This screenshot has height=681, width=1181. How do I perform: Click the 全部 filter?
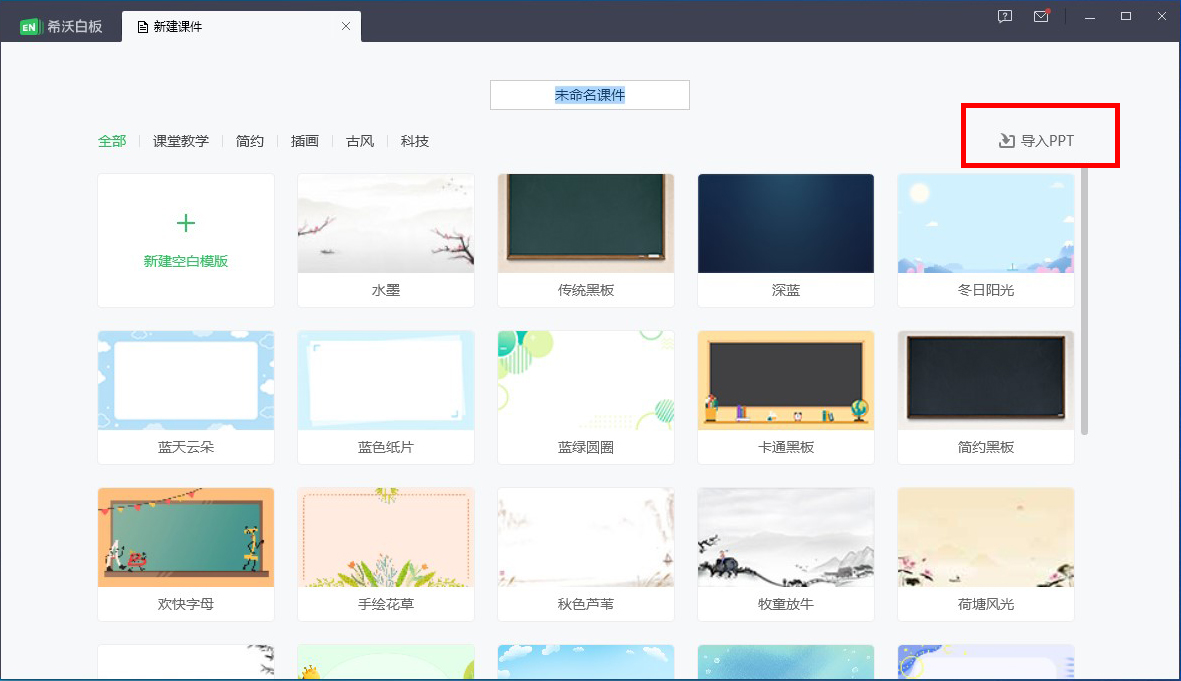tap(111, 141)
